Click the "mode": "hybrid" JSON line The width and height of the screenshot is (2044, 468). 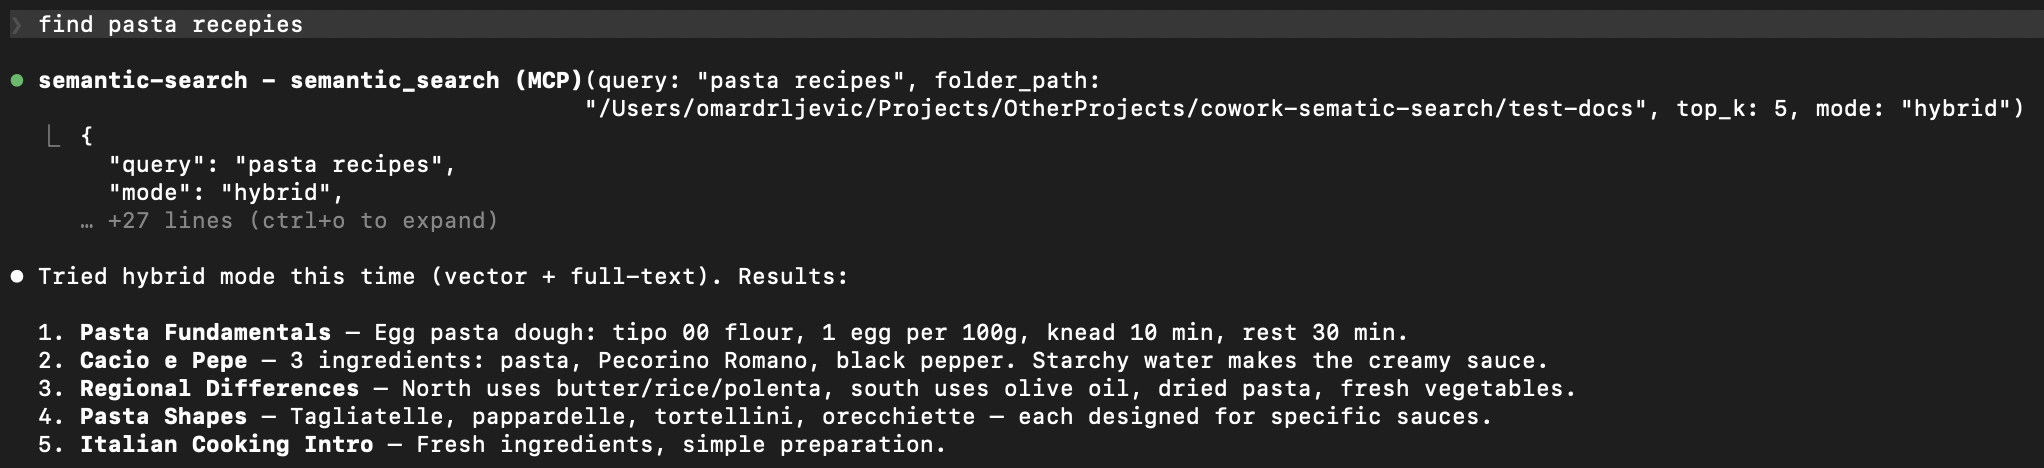(226, 193)
